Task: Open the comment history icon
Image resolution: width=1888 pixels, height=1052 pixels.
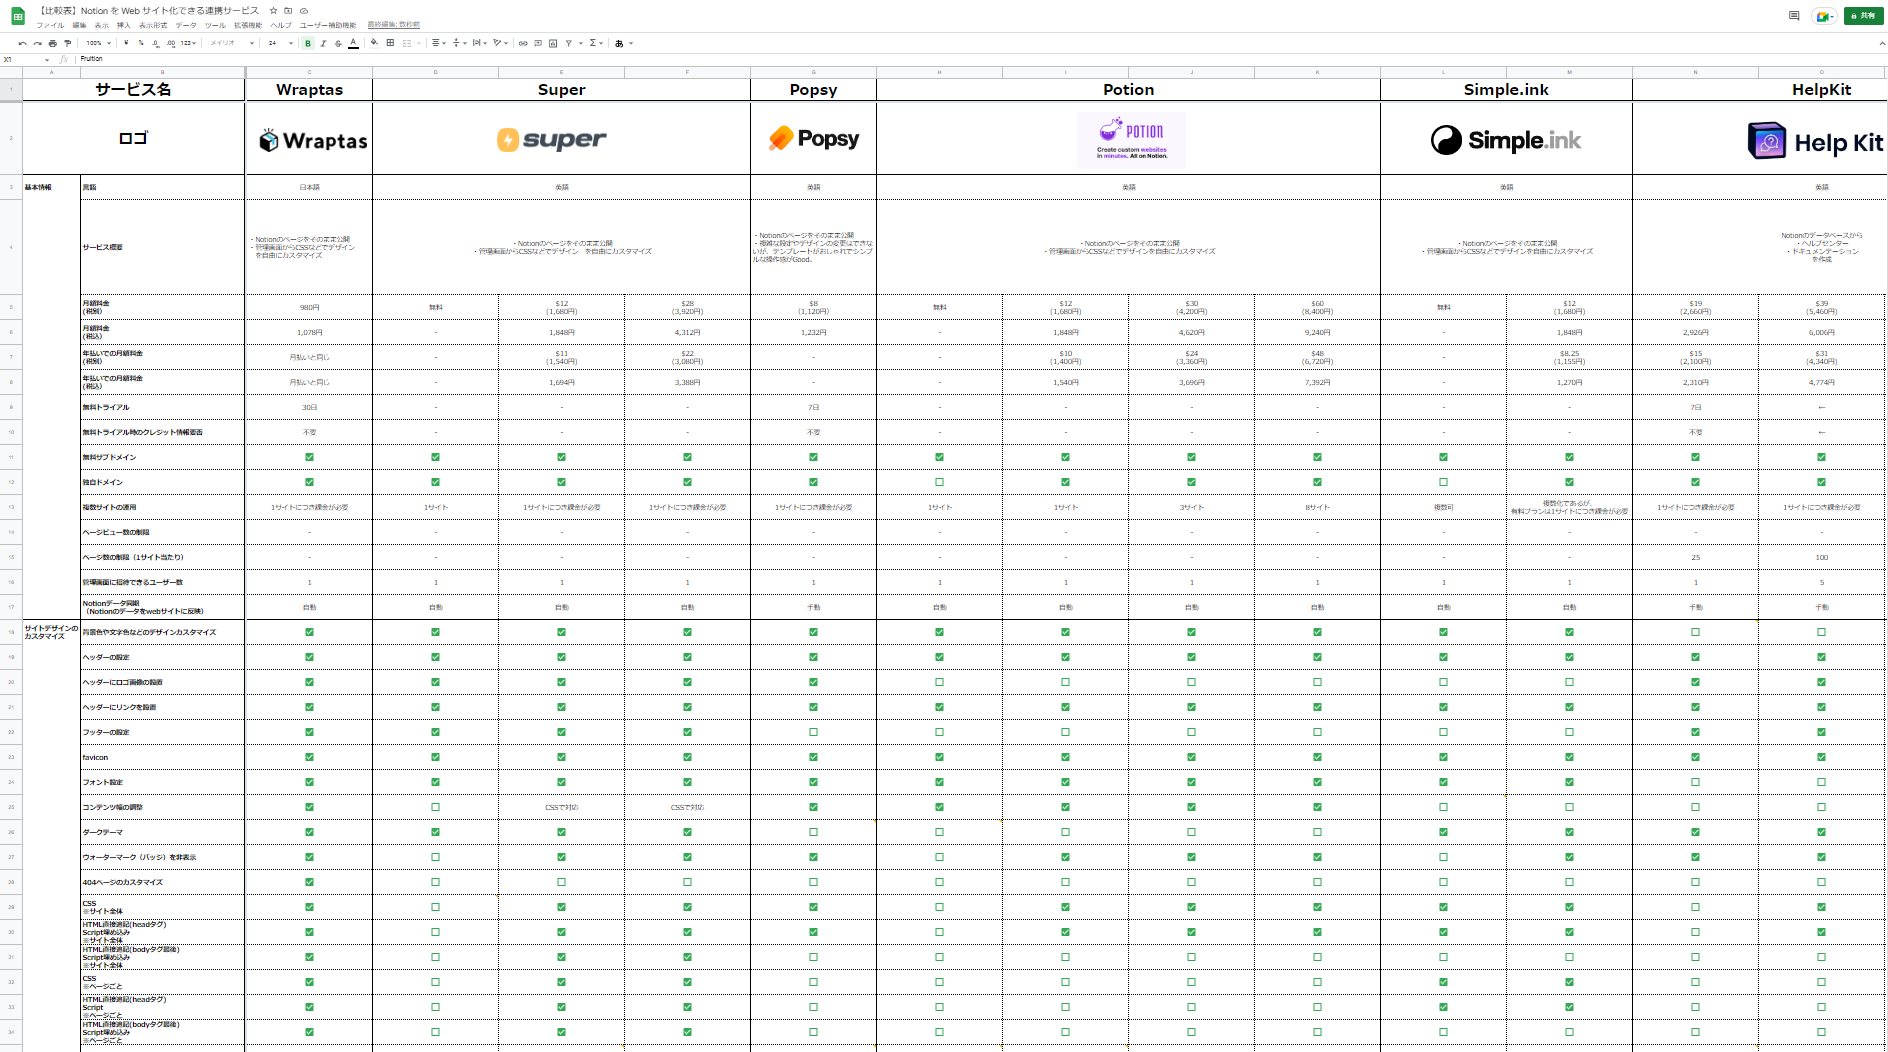Action: pos(1794,16)
